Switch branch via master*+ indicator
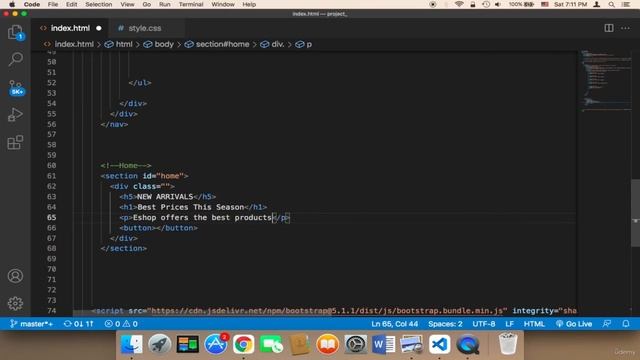This screenshot has width=640, height=360. pos(31,324)
